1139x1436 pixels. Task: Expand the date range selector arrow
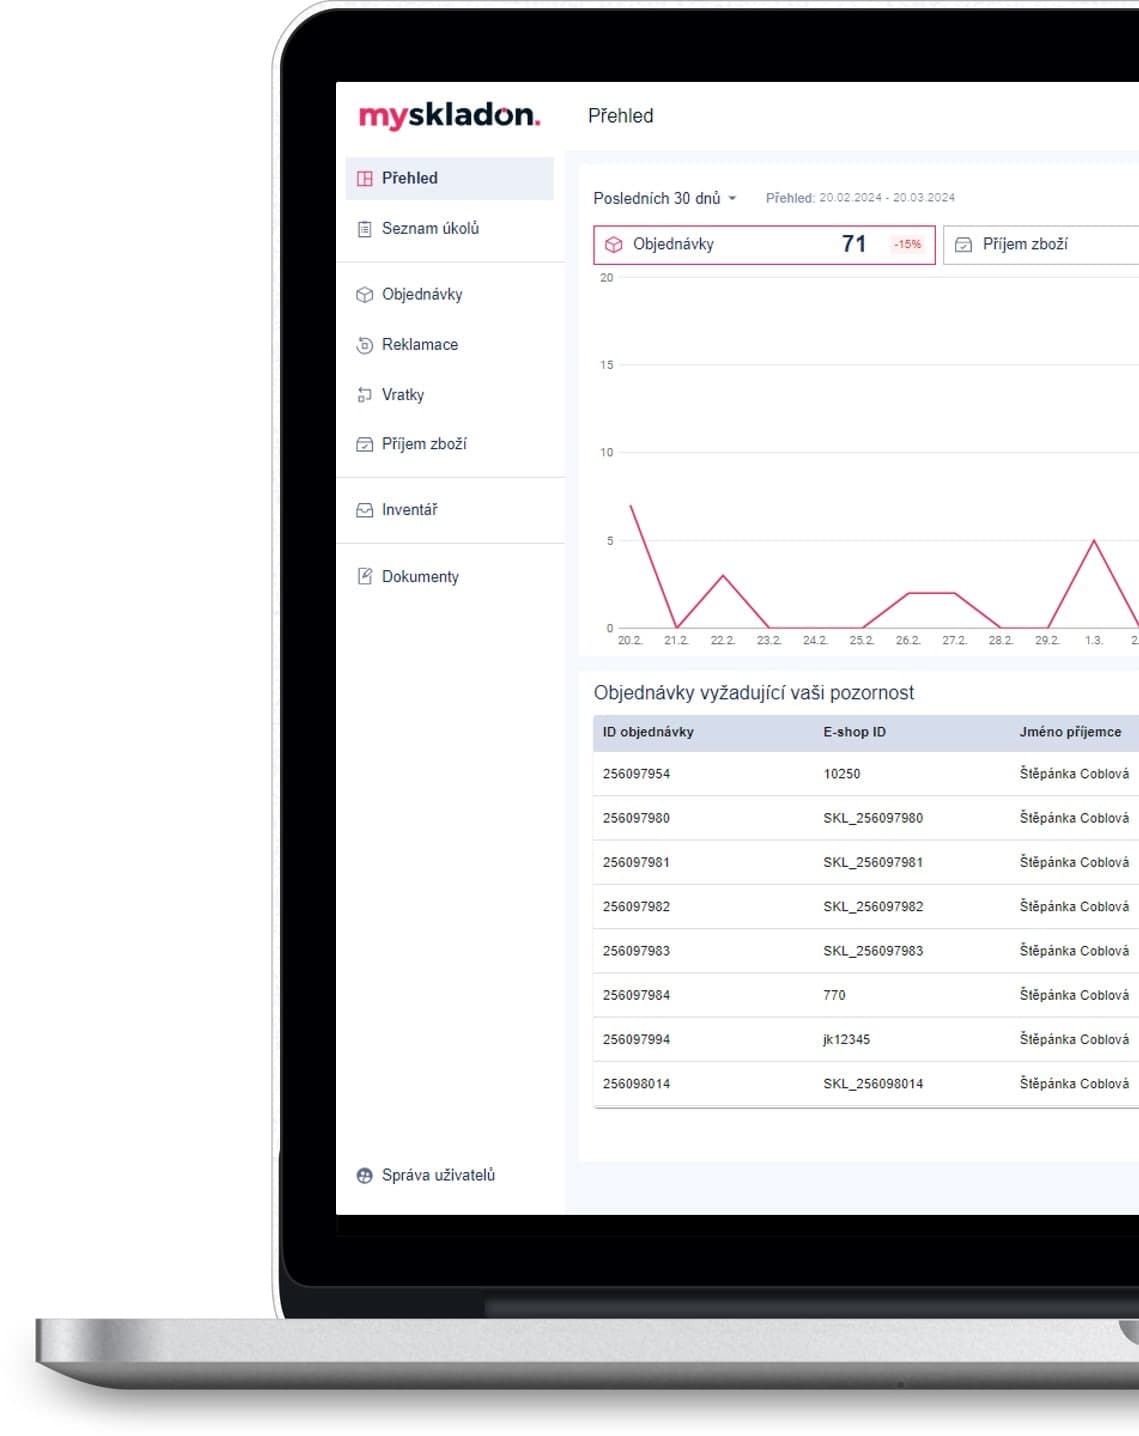click(x=735, y=199)
